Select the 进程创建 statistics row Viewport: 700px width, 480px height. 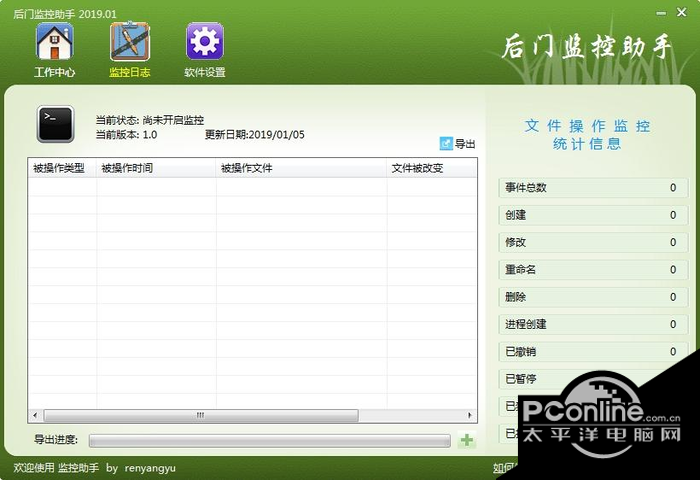[x=593, y=325]
